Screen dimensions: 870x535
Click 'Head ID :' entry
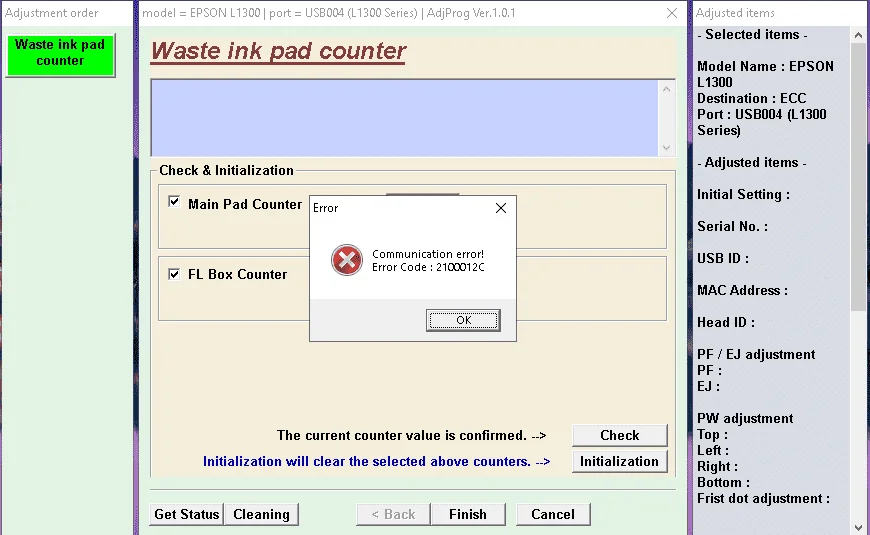pyautogui.click(x=726, y=322)
